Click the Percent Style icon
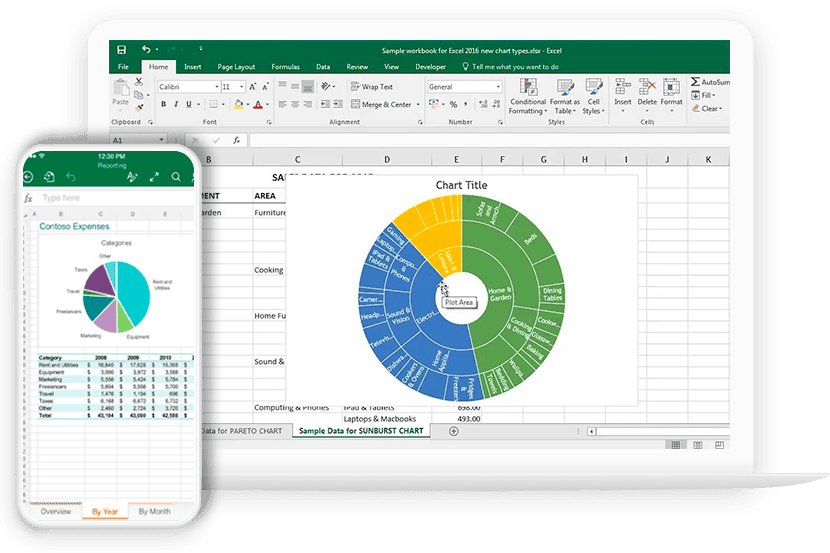 (x=454, y=104)
